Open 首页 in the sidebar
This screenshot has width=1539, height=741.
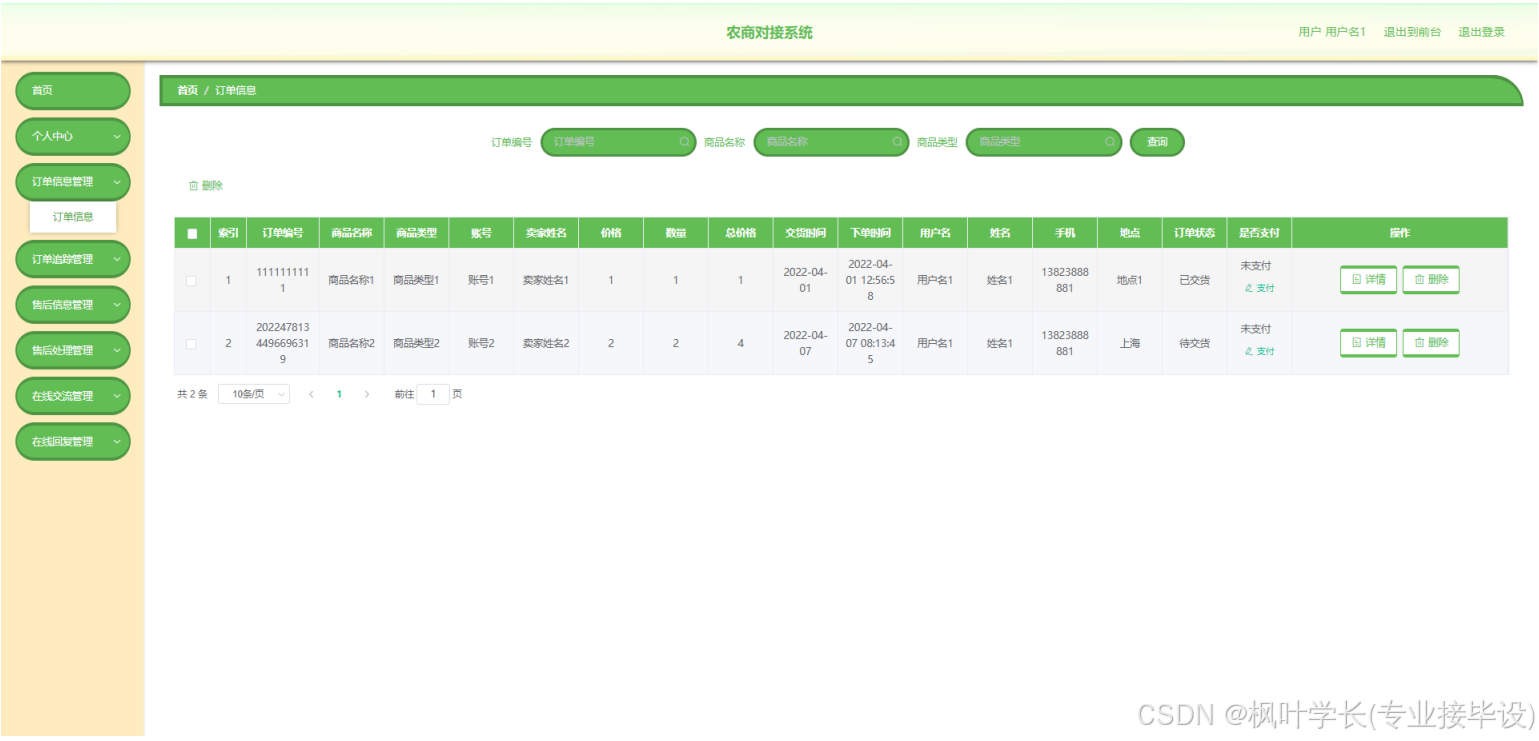73,91
